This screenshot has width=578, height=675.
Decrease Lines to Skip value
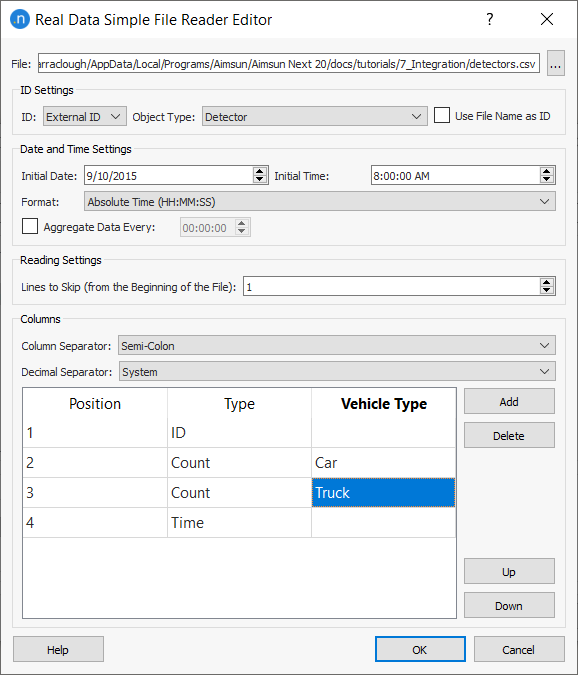[x=547, y=291]
